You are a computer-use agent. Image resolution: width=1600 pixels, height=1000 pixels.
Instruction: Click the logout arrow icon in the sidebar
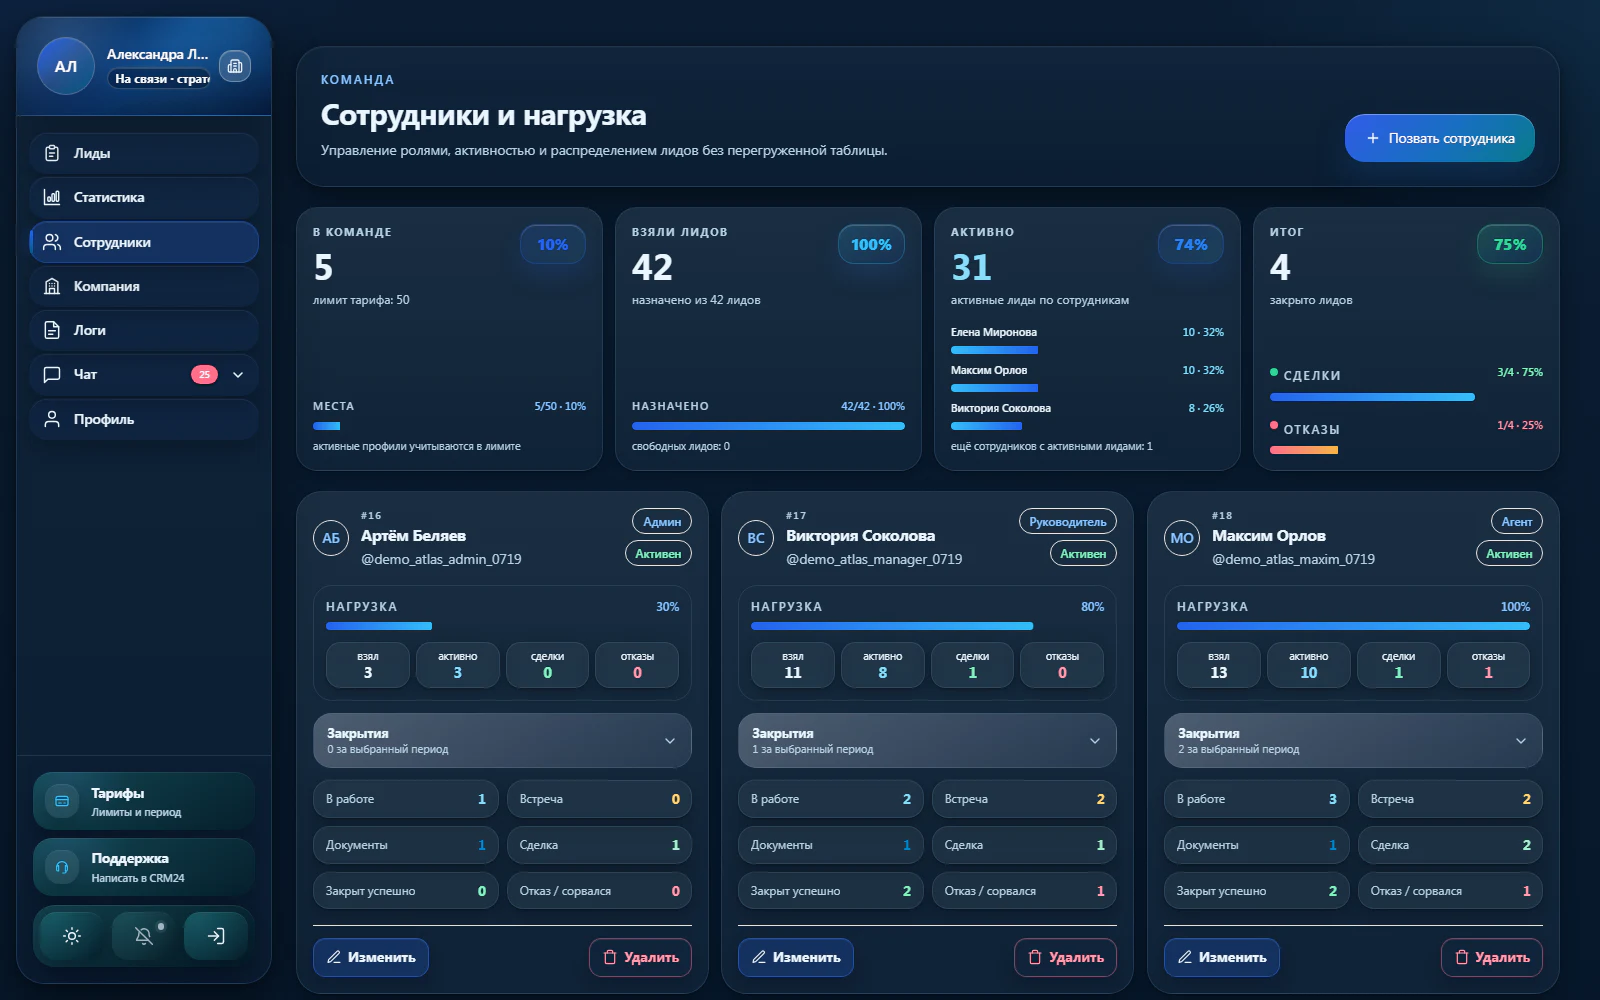216,936
